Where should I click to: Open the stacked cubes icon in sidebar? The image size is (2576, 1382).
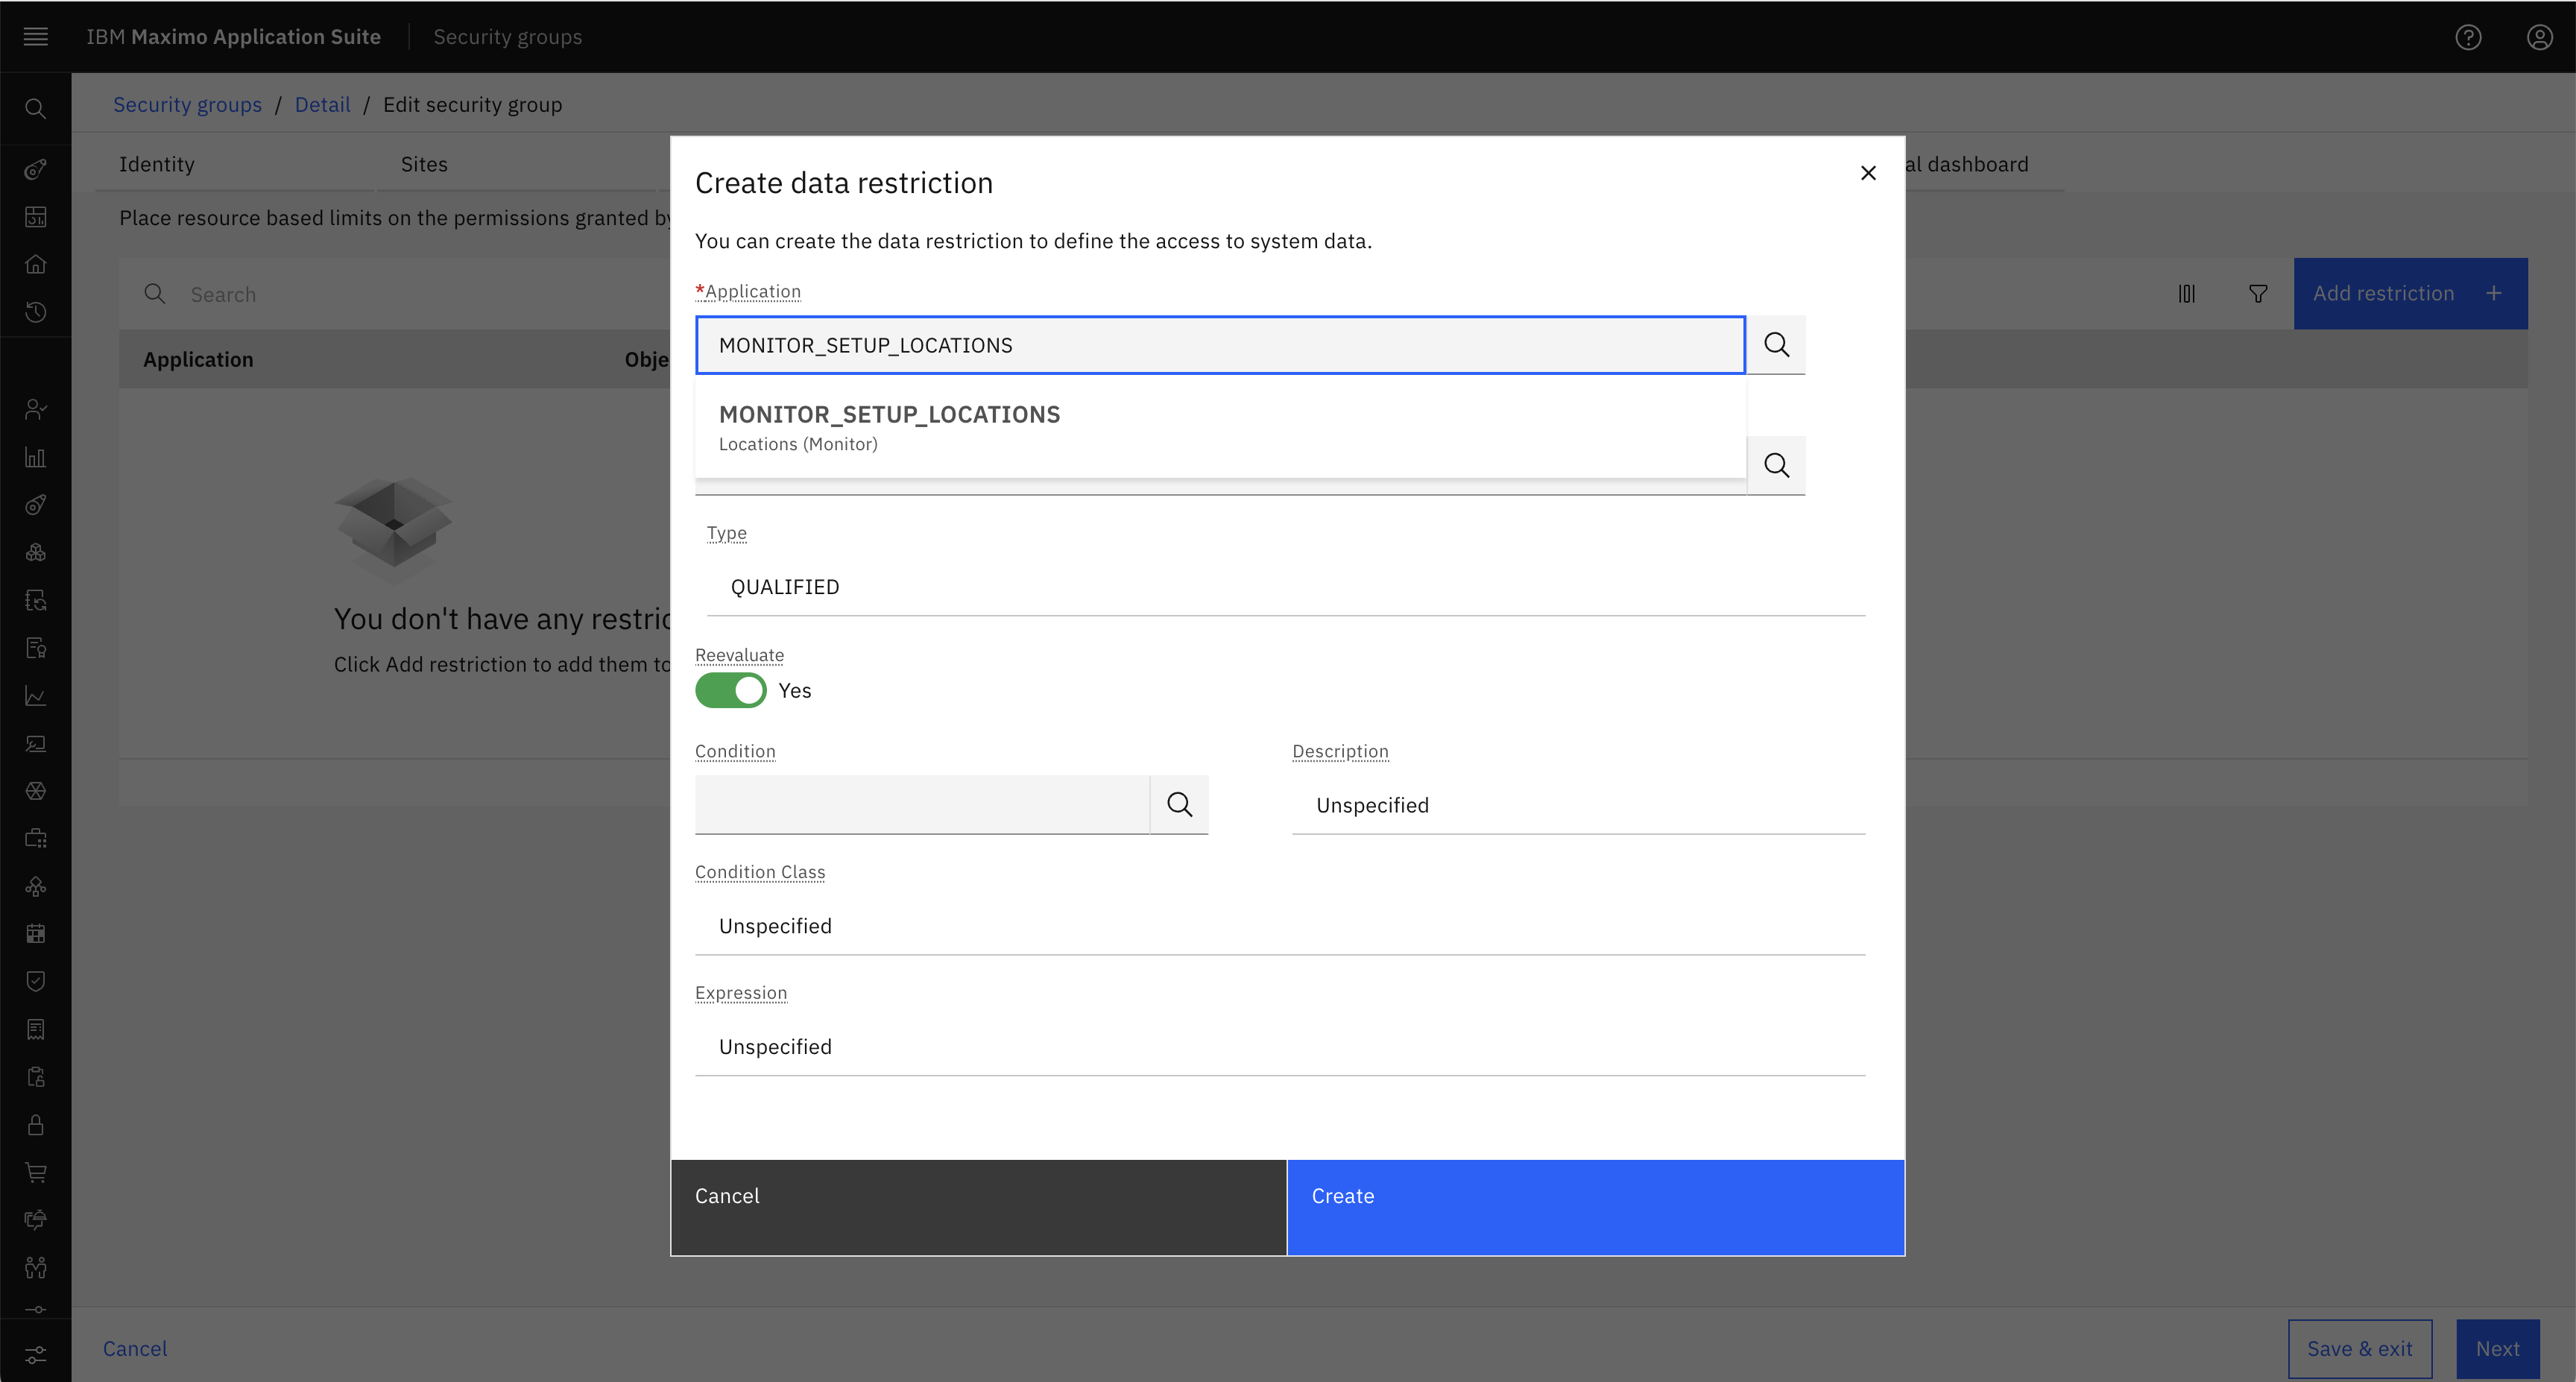click(36, 552)
